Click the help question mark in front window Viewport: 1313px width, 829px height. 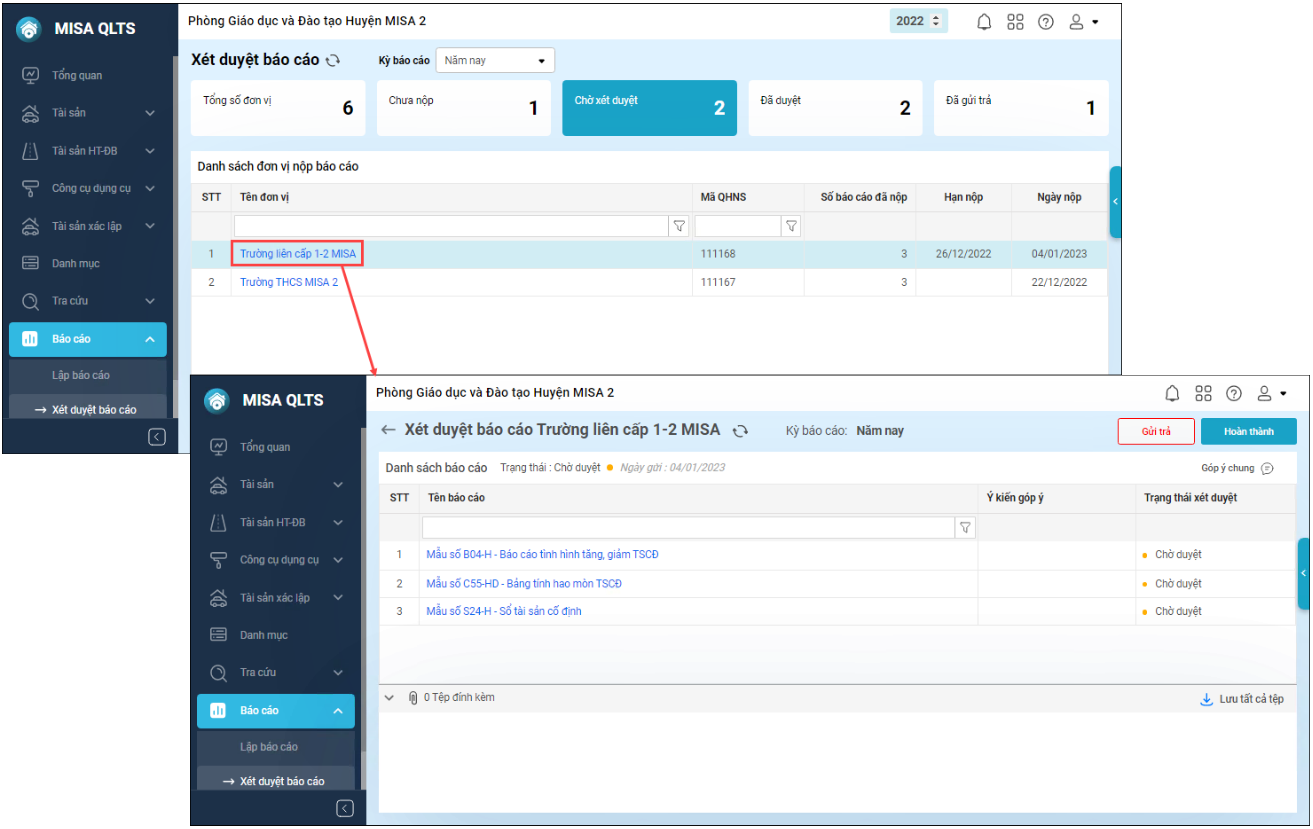coord(1234,393)
